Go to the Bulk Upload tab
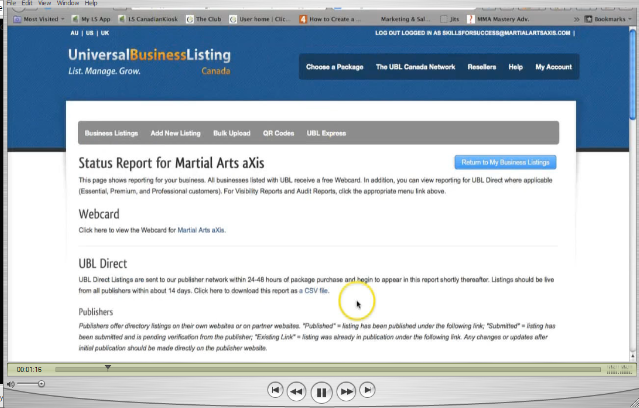This screenshot has width=639, height=408. tap(232, 133)
